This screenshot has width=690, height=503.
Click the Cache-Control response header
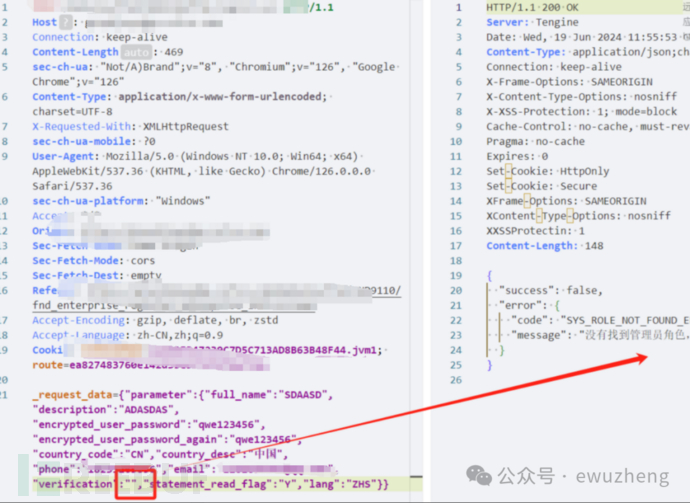(588, 127)
